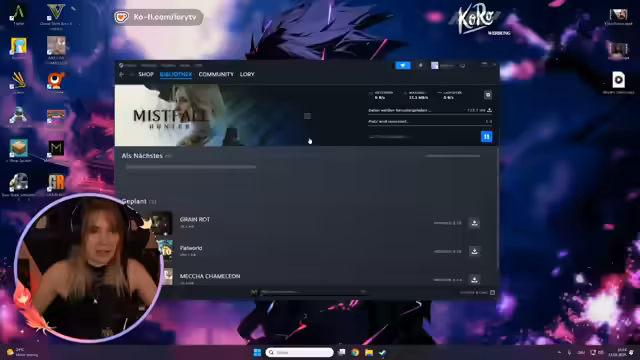
Task: Open the Steam account avatar menu
Action: (x=435, y=66)
